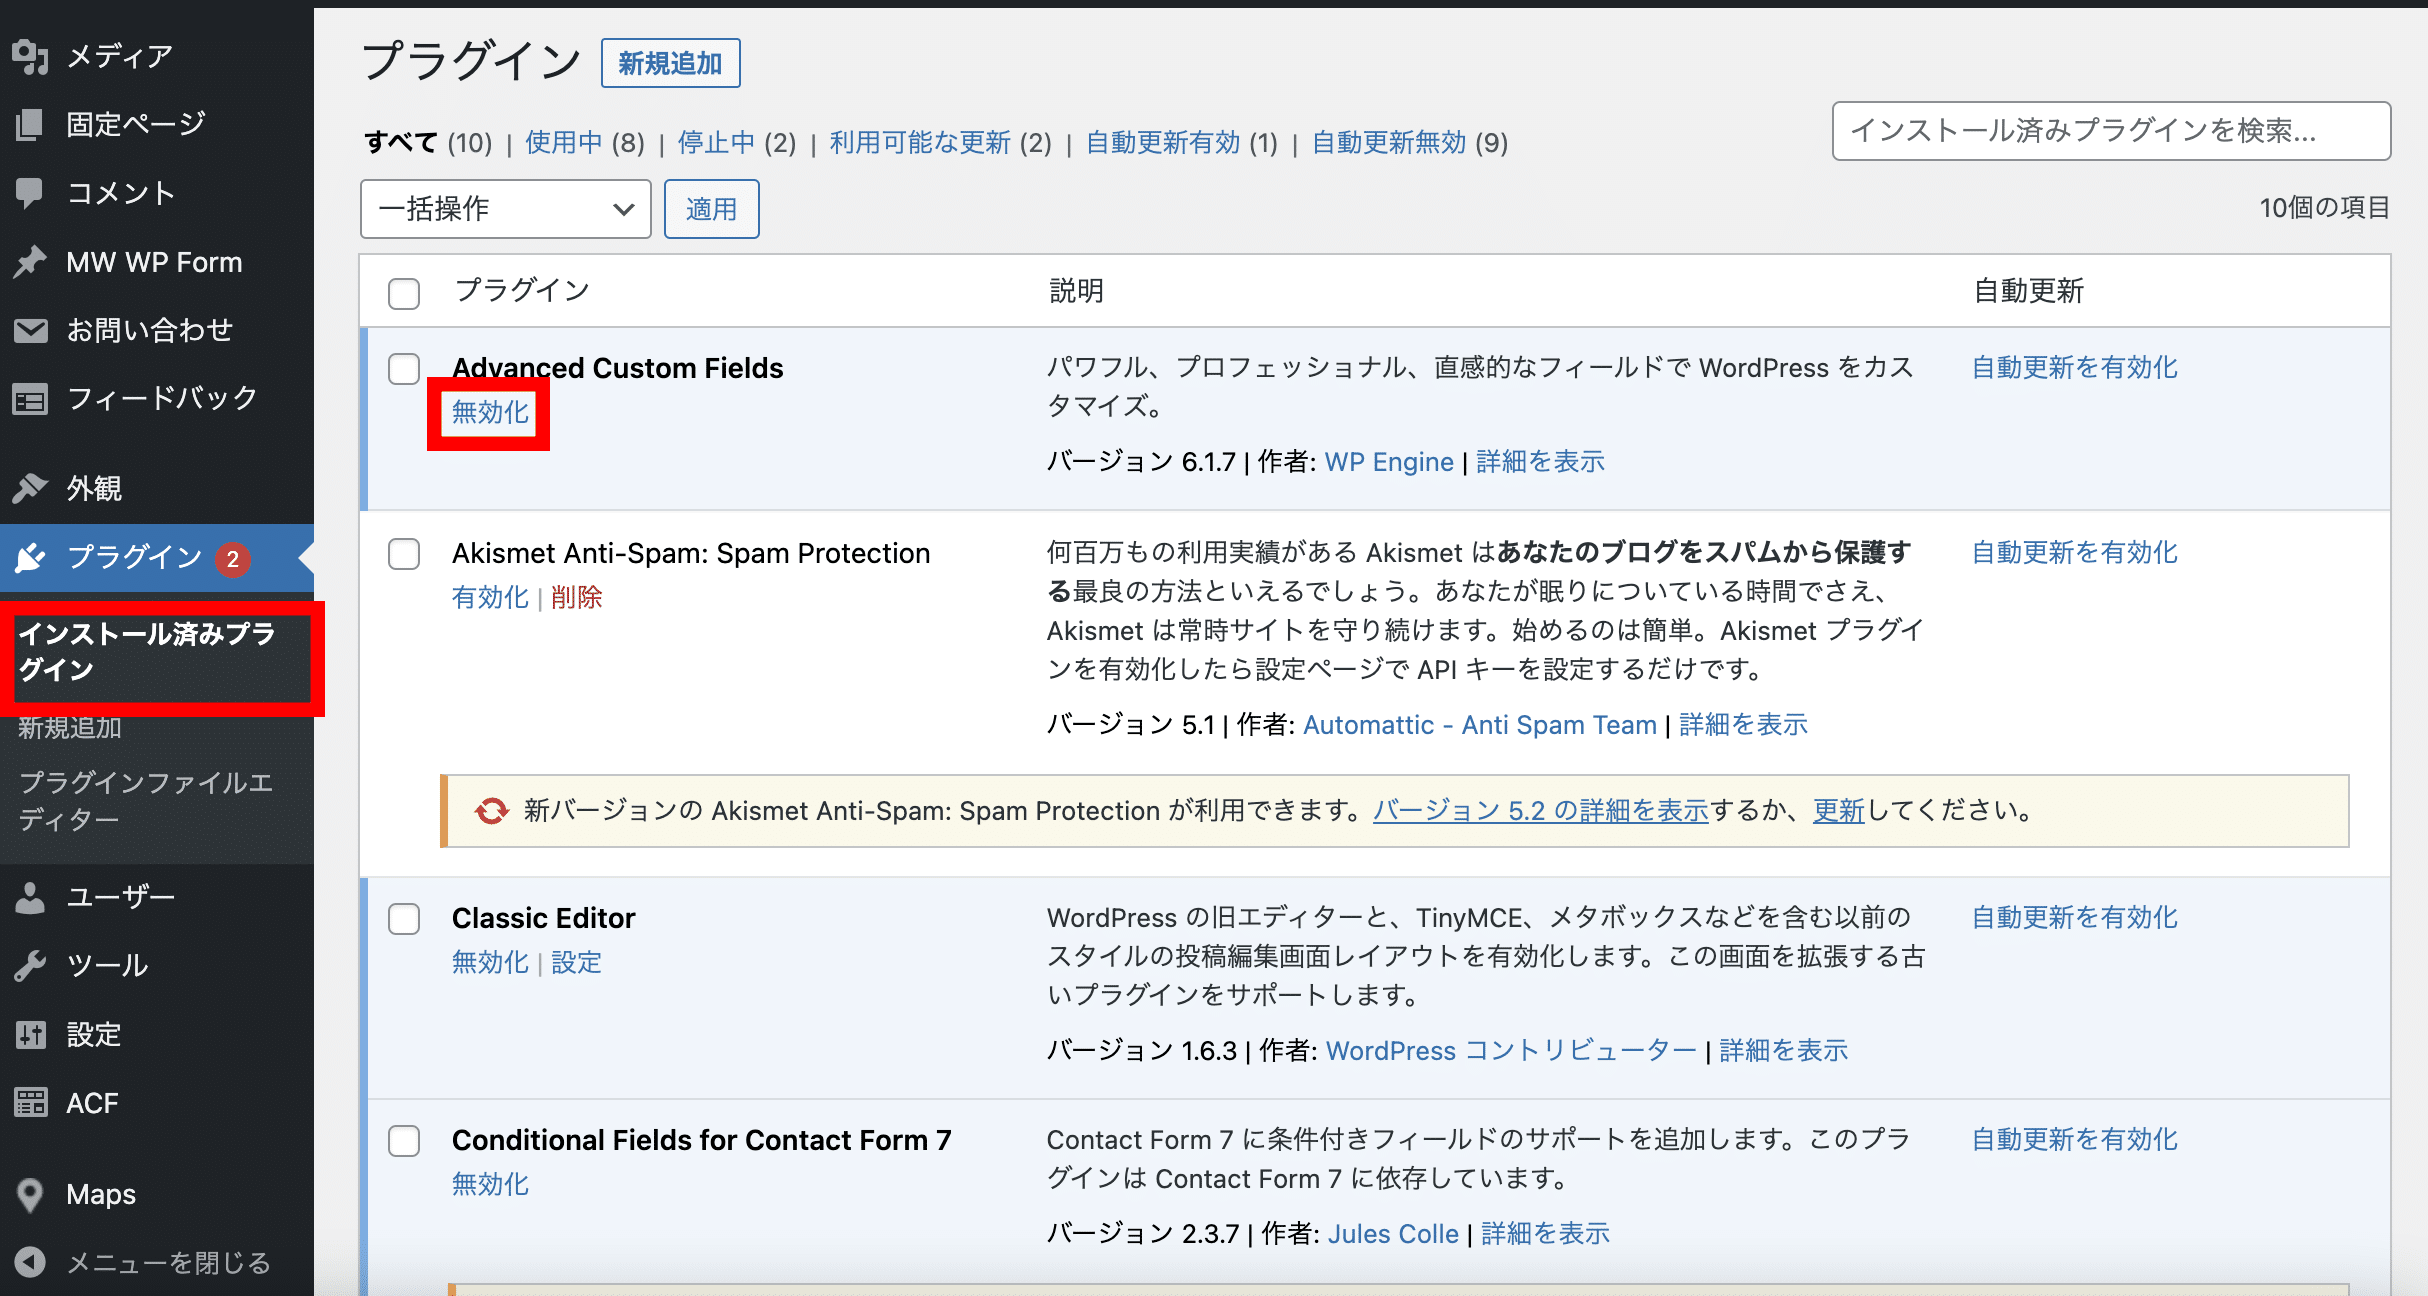2428x1296 pixels.
Task: Click the Appearance (外観) brush icon
Action: click(x=30, y=488)
